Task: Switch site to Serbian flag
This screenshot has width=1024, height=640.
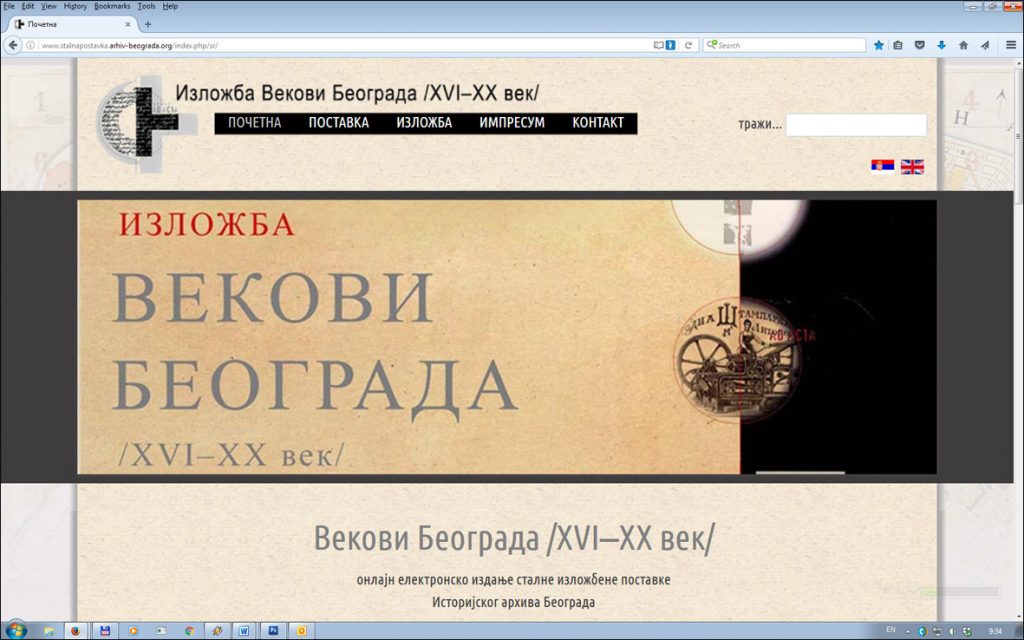Action: tap(882, 166)
